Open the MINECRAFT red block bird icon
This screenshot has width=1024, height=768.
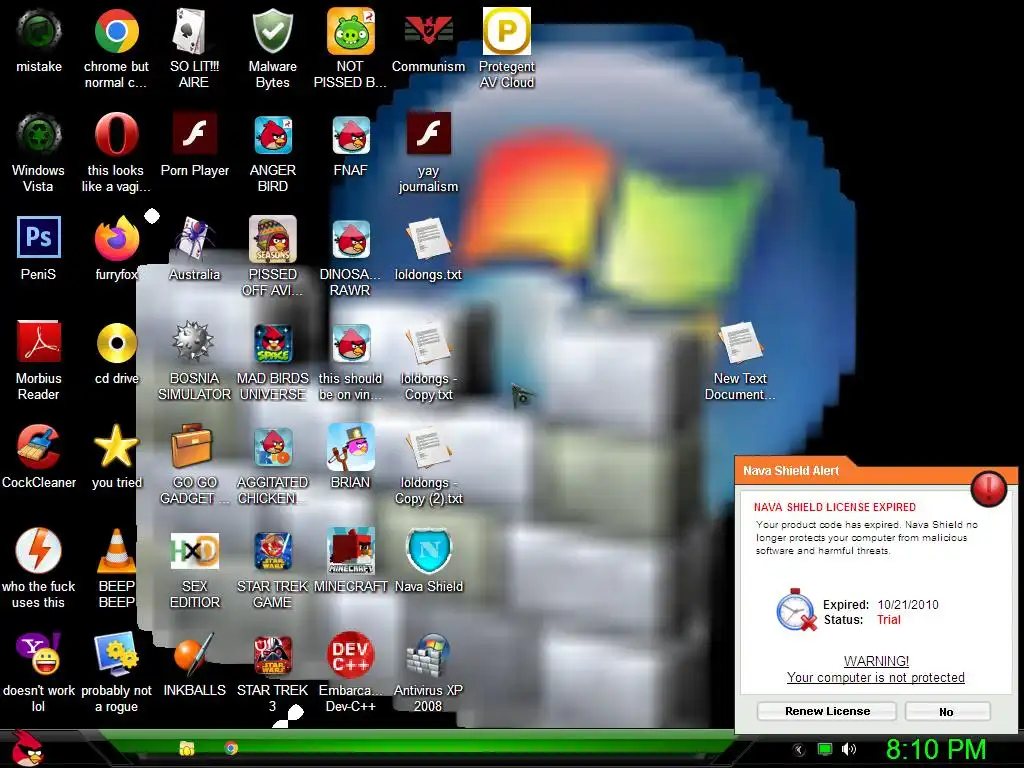(351, 551)
